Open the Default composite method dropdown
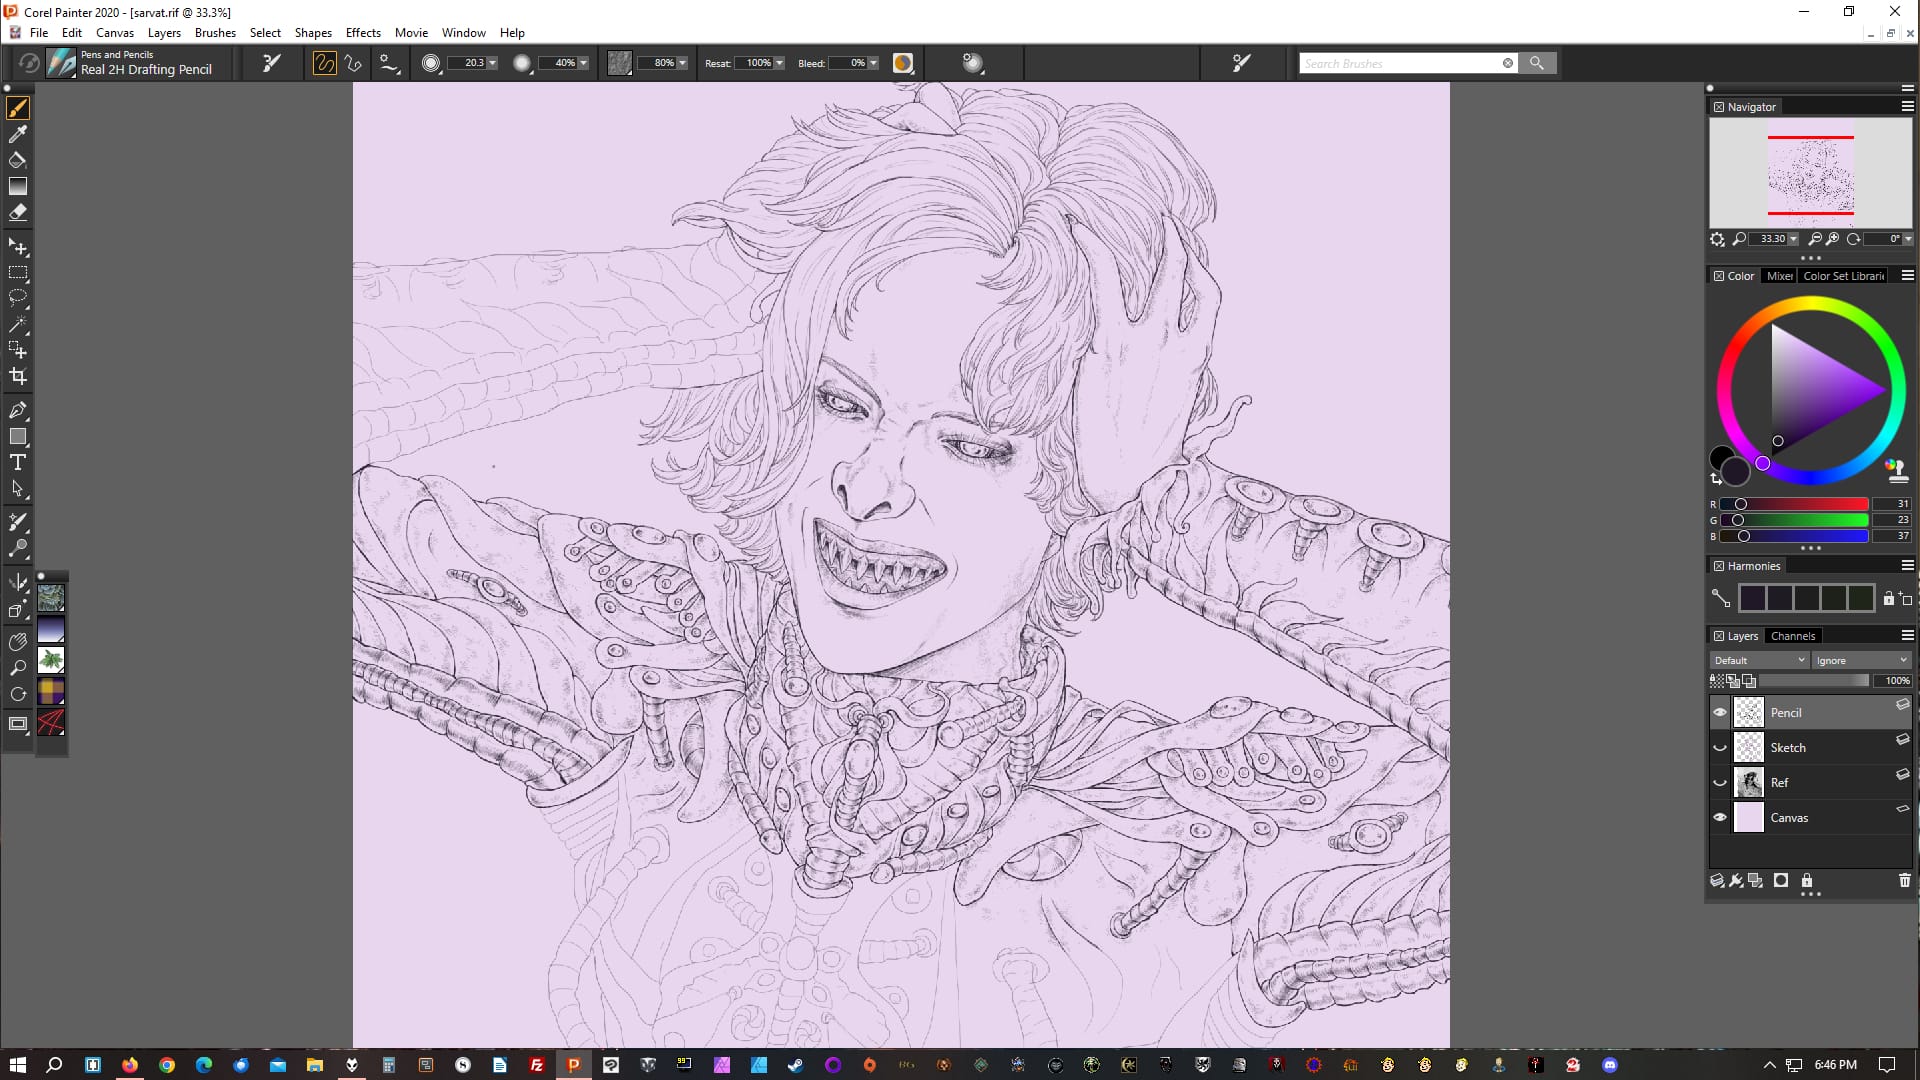 coord(1759,660)
